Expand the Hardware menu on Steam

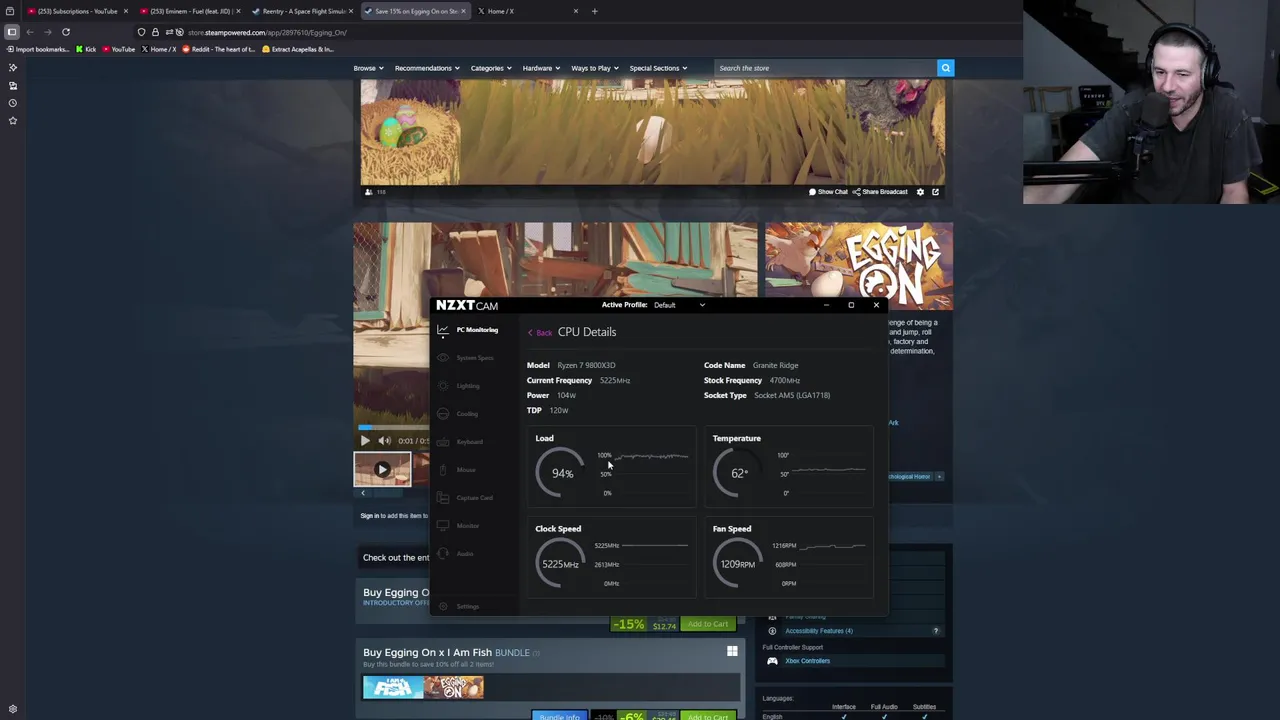[541, 68]
